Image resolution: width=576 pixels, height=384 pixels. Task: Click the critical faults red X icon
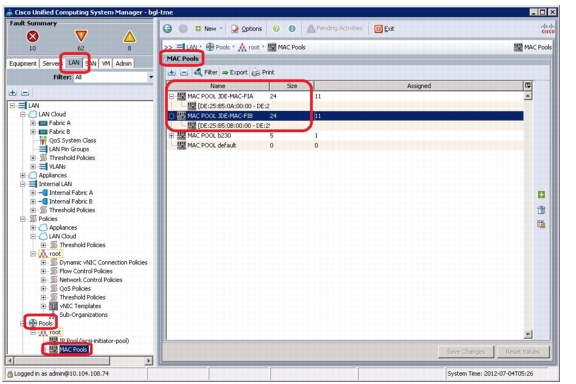(x=33, y=36)
